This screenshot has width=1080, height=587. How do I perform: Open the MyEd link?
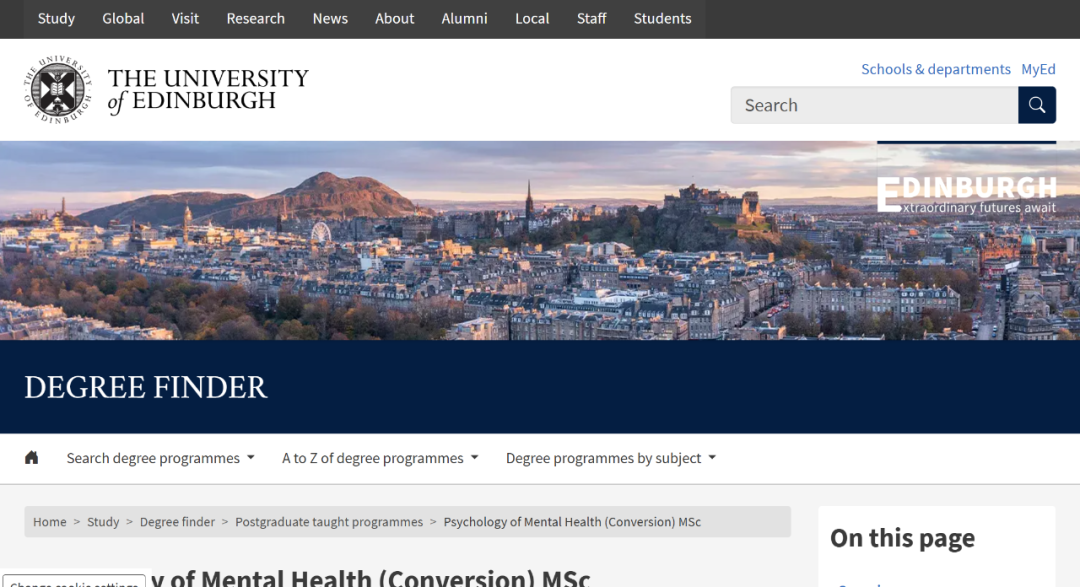click(1038, 69)
